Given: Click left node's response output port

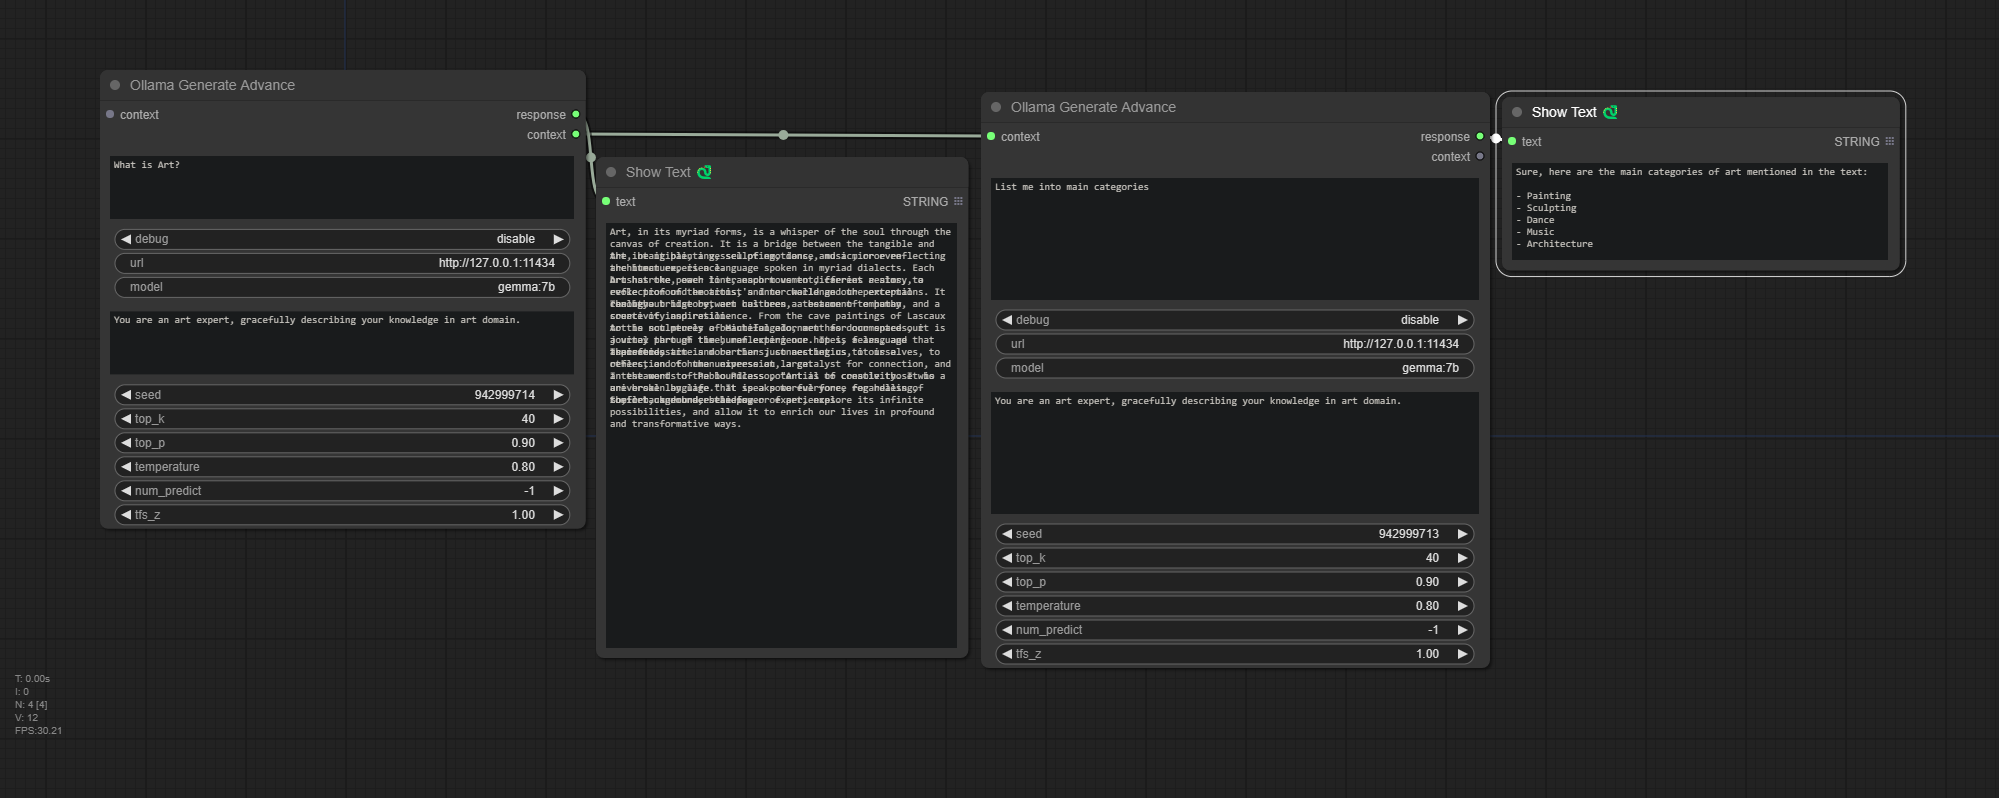Looking at the screenshot, I should click(x=576, y=114).
